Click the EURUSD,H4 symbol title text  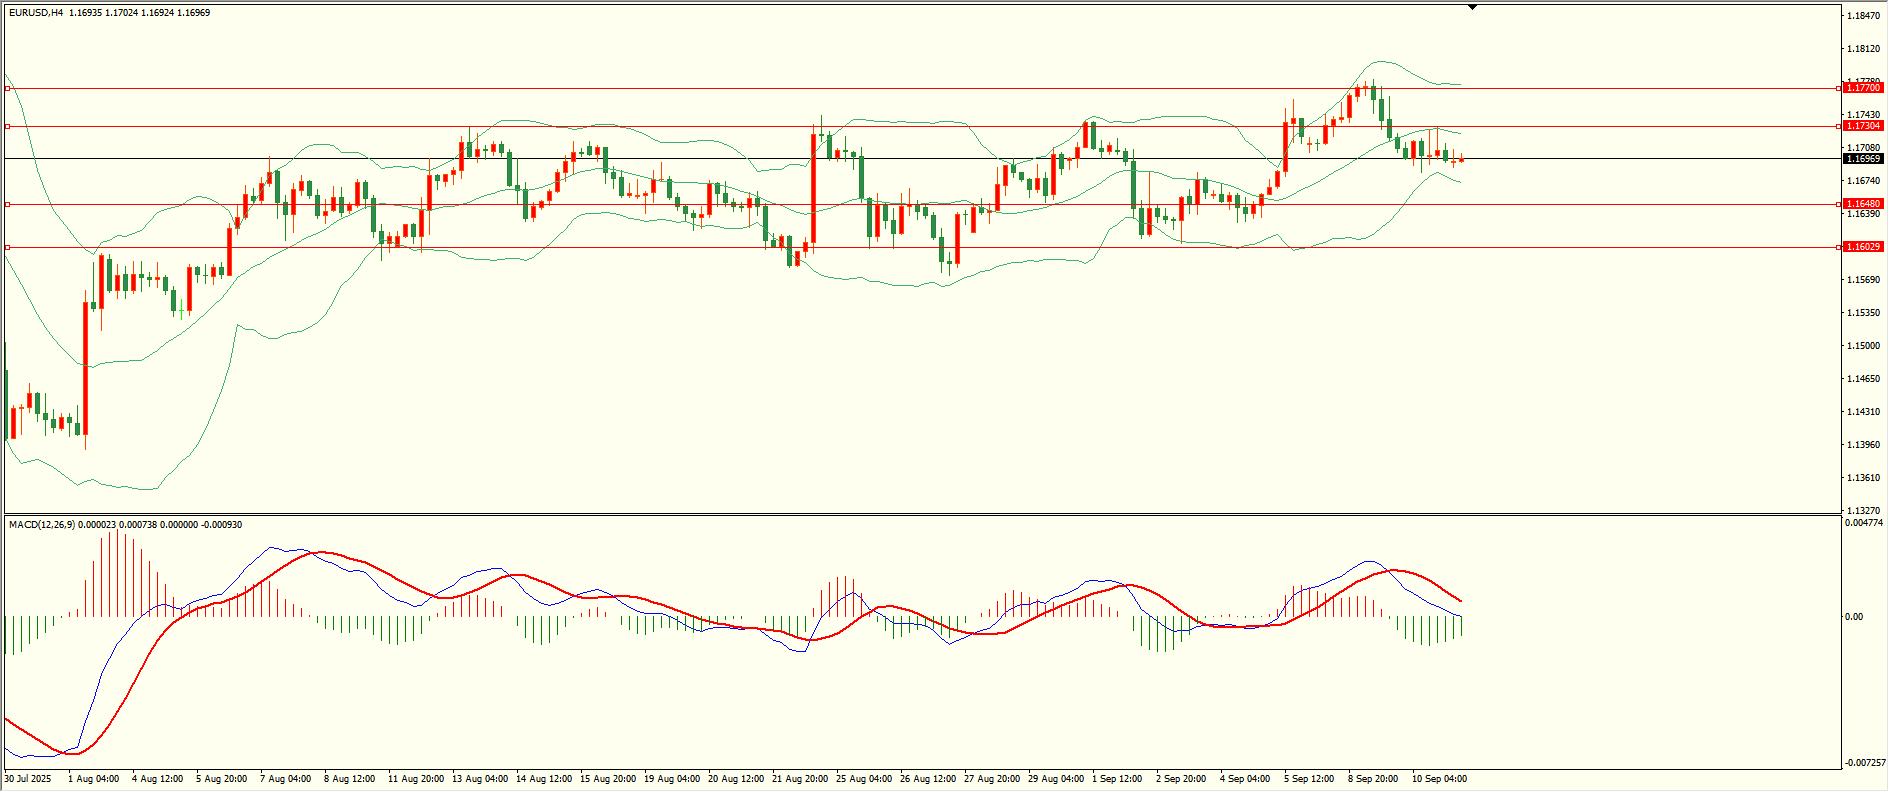point(36,13)
